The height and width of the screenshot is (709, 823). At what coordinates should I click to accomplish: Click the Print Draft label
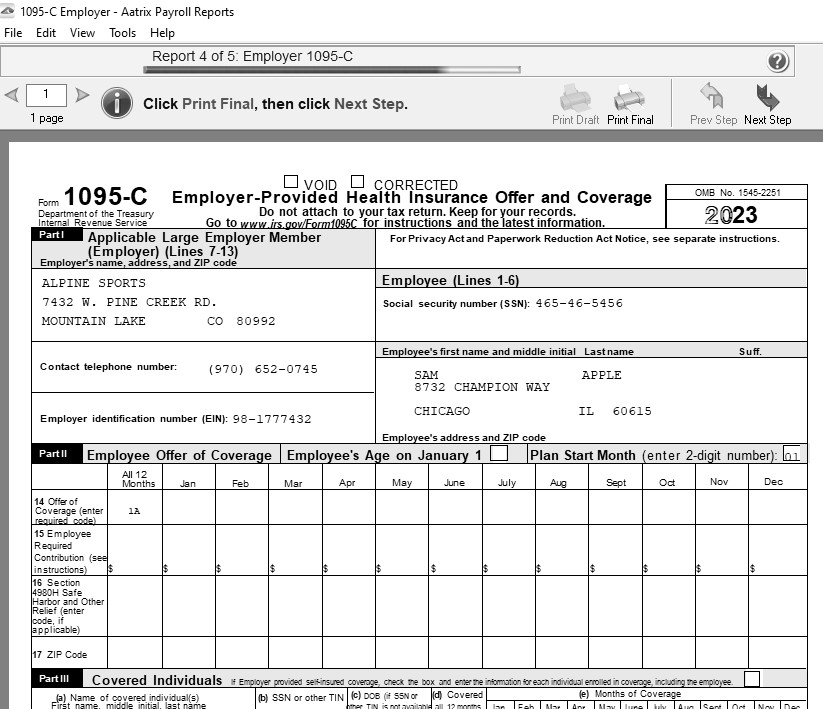[575, 120]
